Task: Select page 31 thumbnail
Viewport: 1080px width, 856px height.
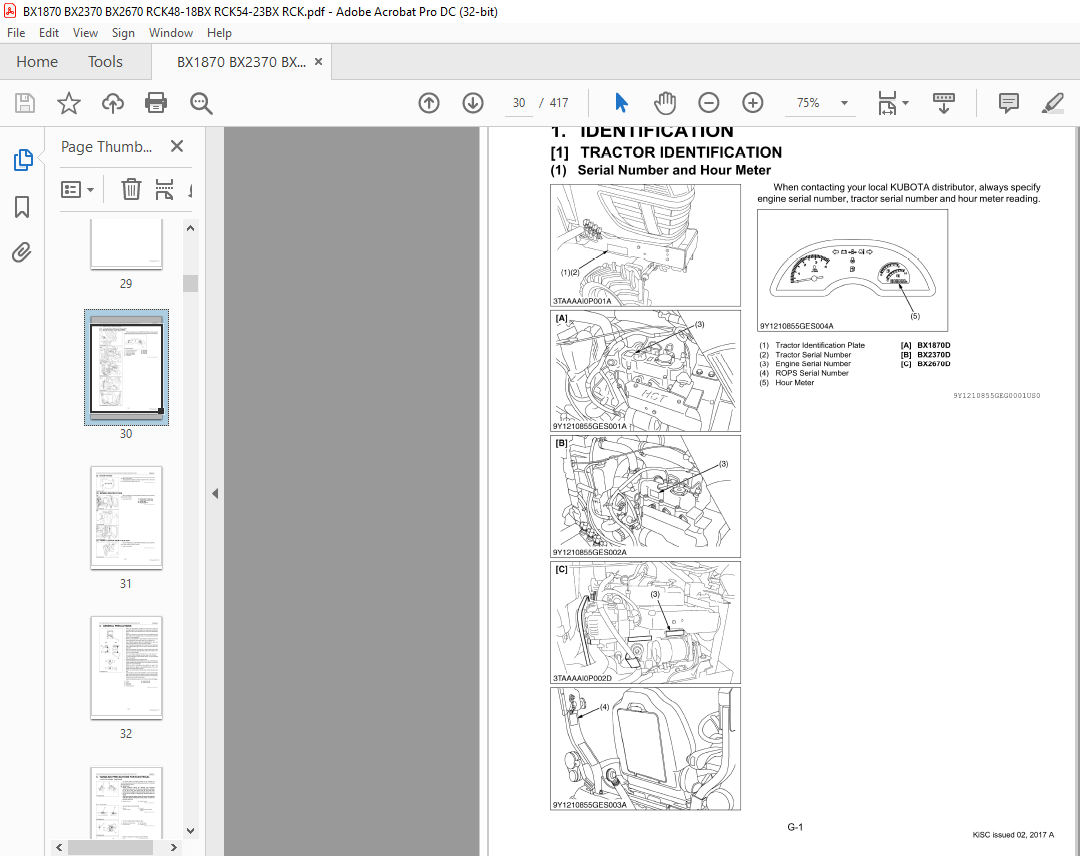Action: [x=126, y=518]
